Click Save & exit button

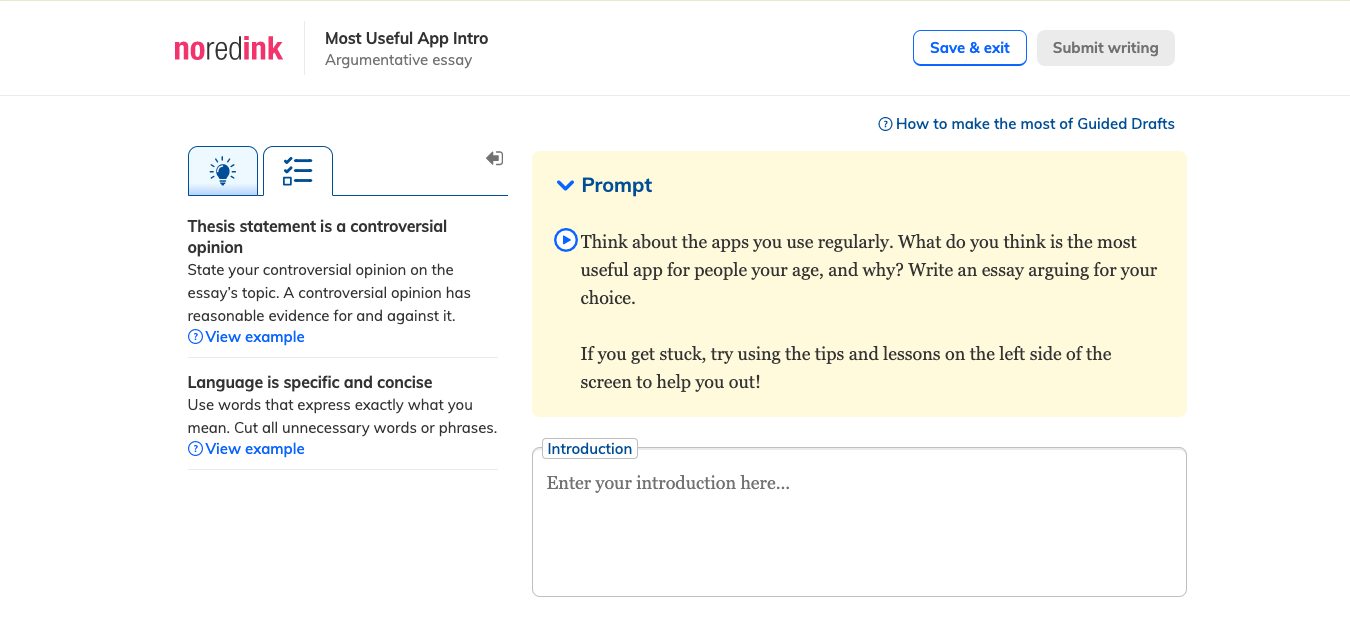(x=970, y=48)
